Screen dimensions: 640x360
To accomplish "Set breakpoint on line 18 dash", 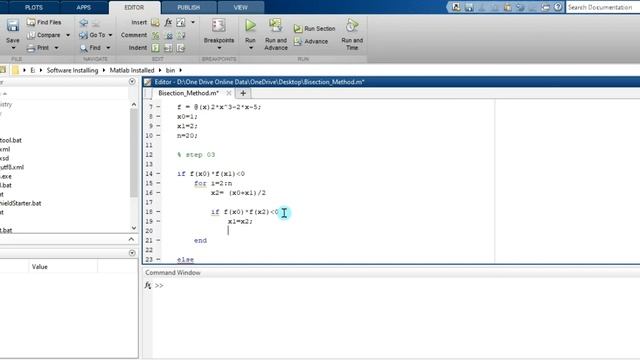I will 158,212.
